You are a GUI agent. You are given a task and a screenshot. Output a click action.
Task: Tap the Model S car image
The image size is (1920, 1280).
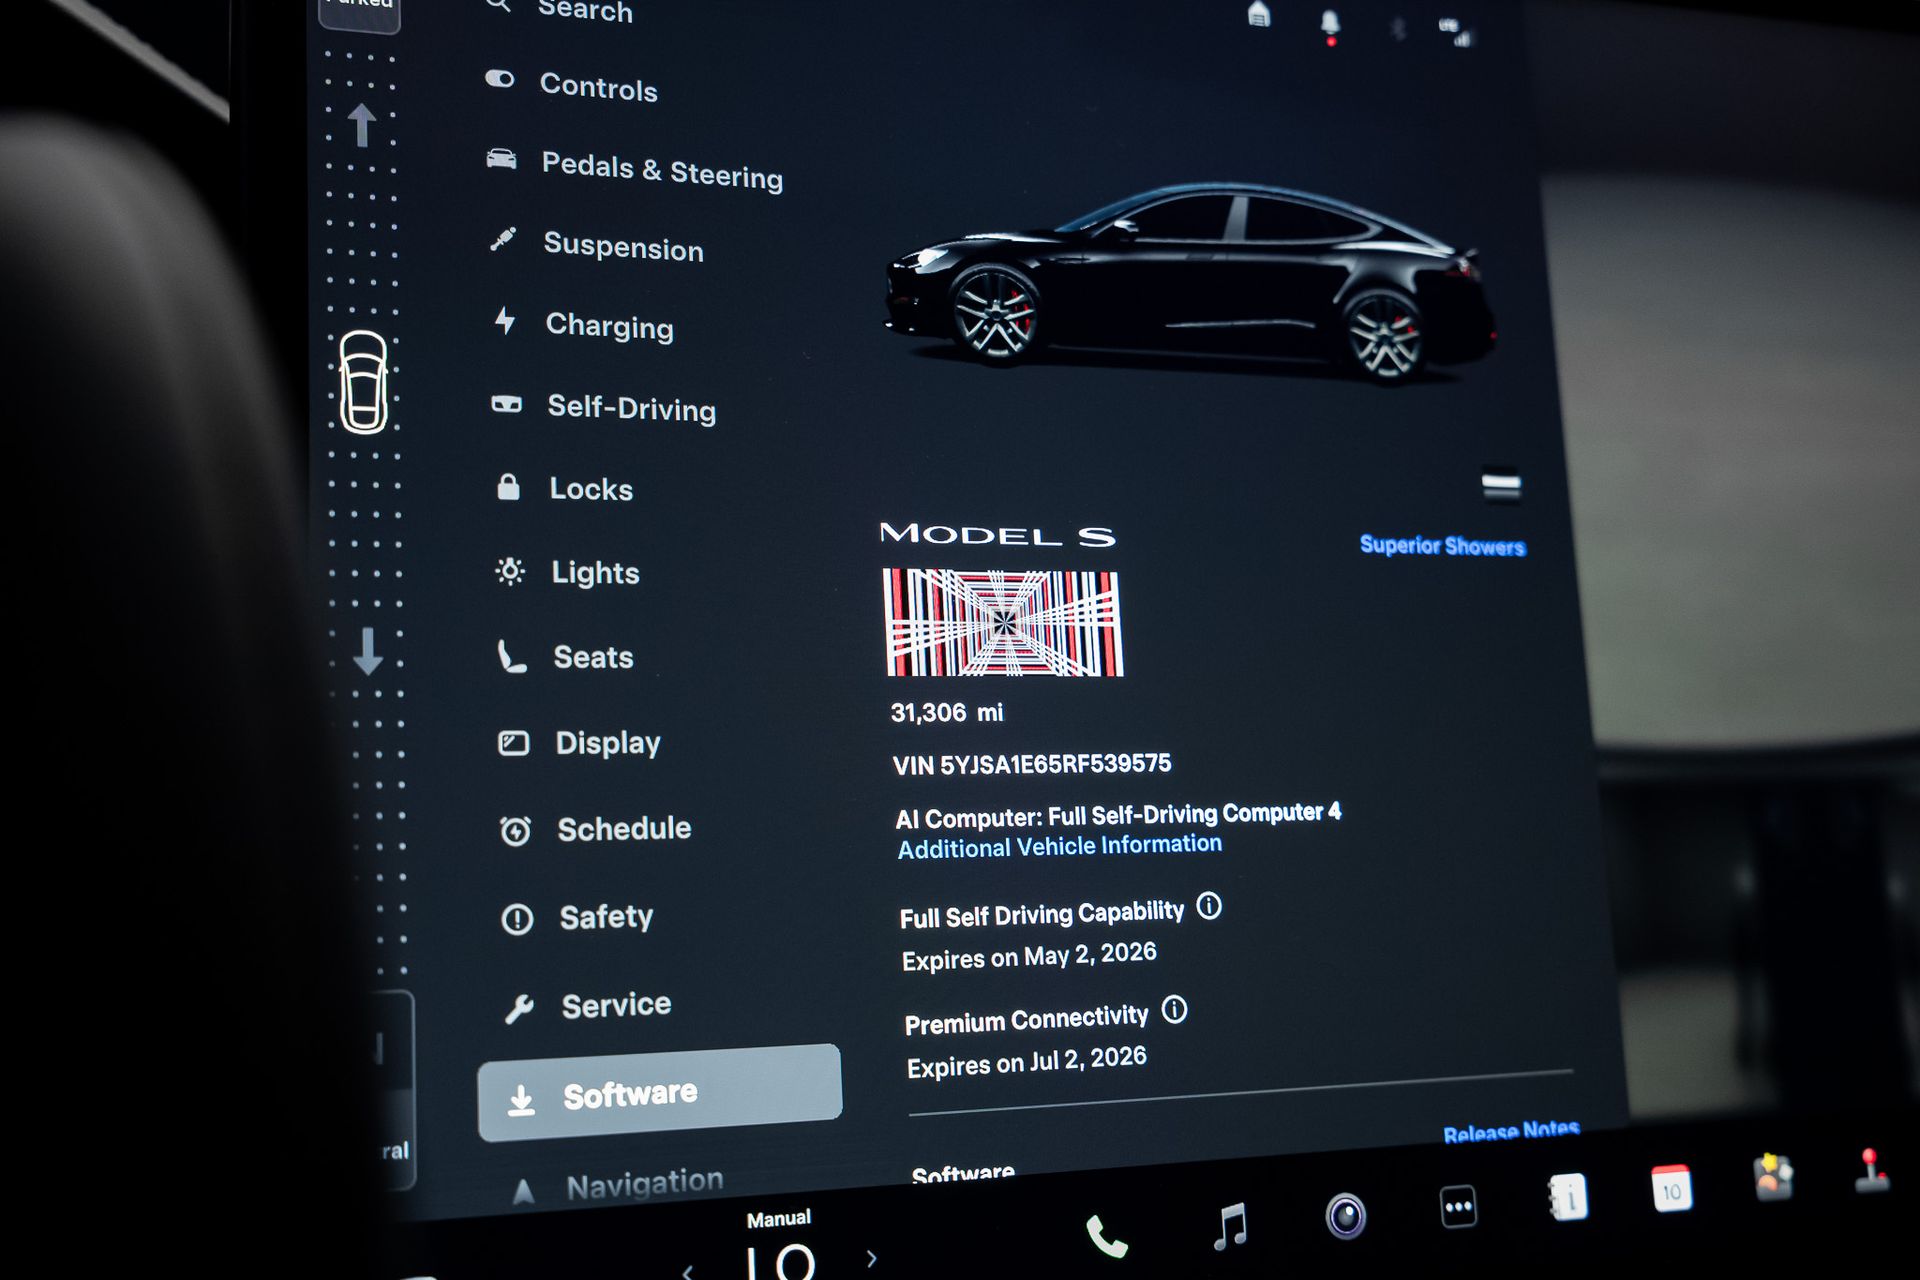tap(1190, 283)
